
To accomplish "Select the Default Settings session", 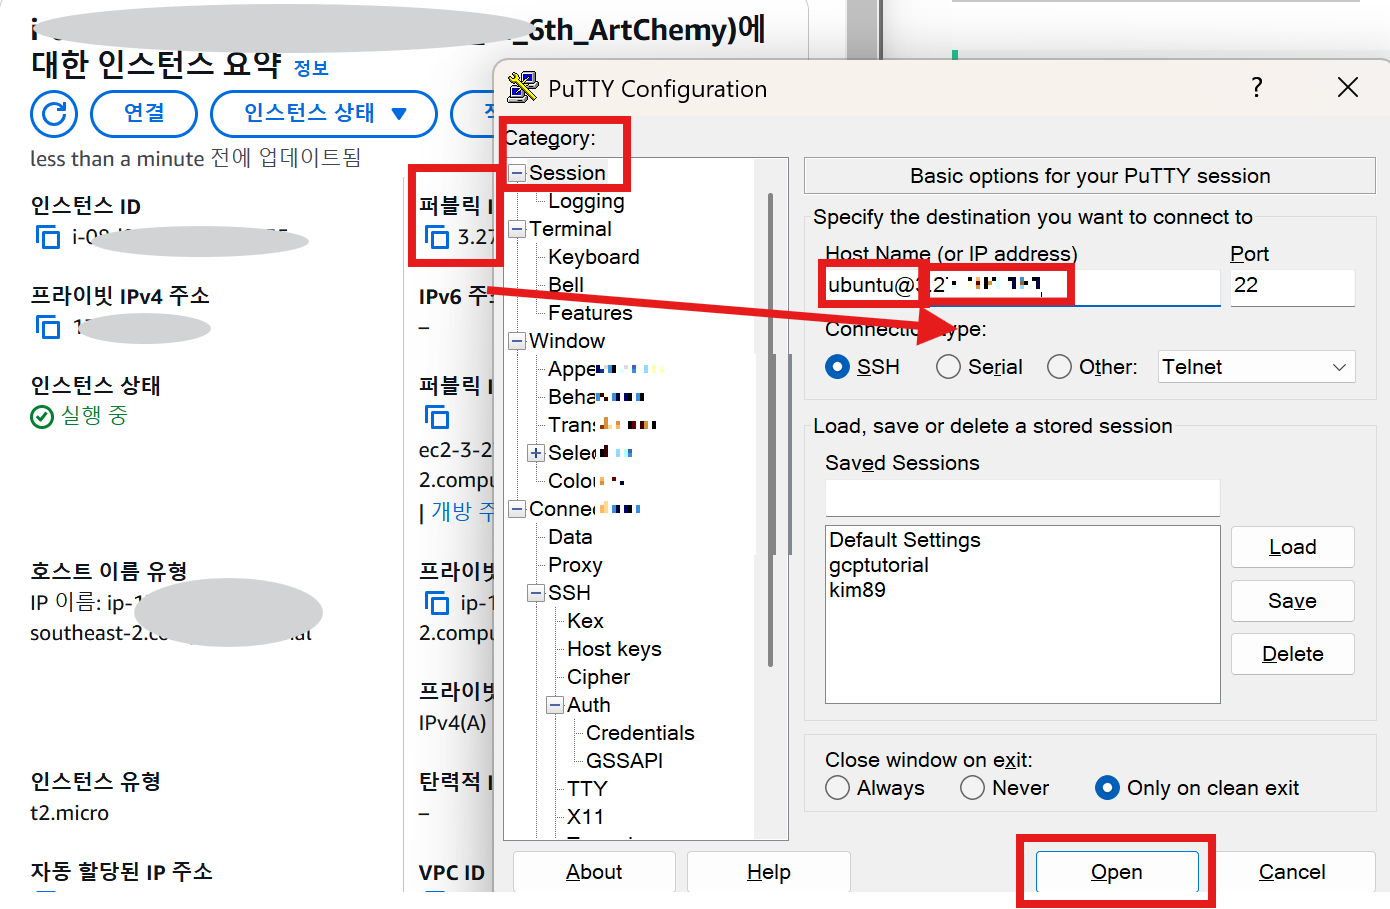I will coord(905,540).
